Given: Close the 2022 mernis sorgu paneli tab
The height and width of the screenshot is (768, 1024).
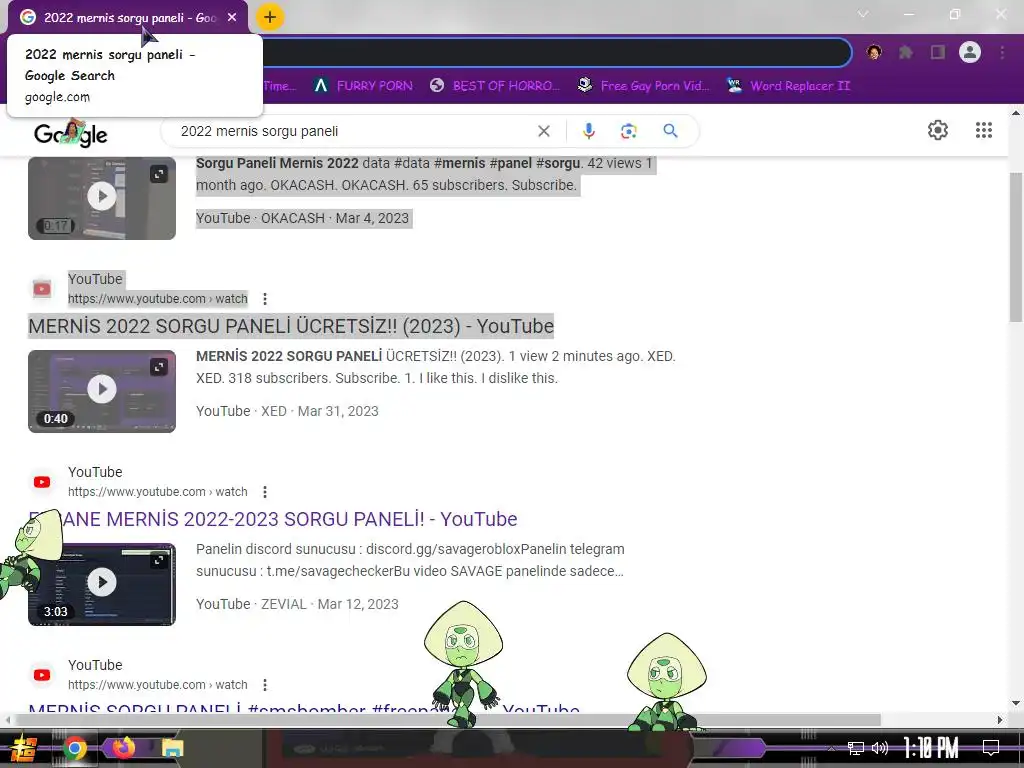Looking at the screenshot, I should point(232,18).
